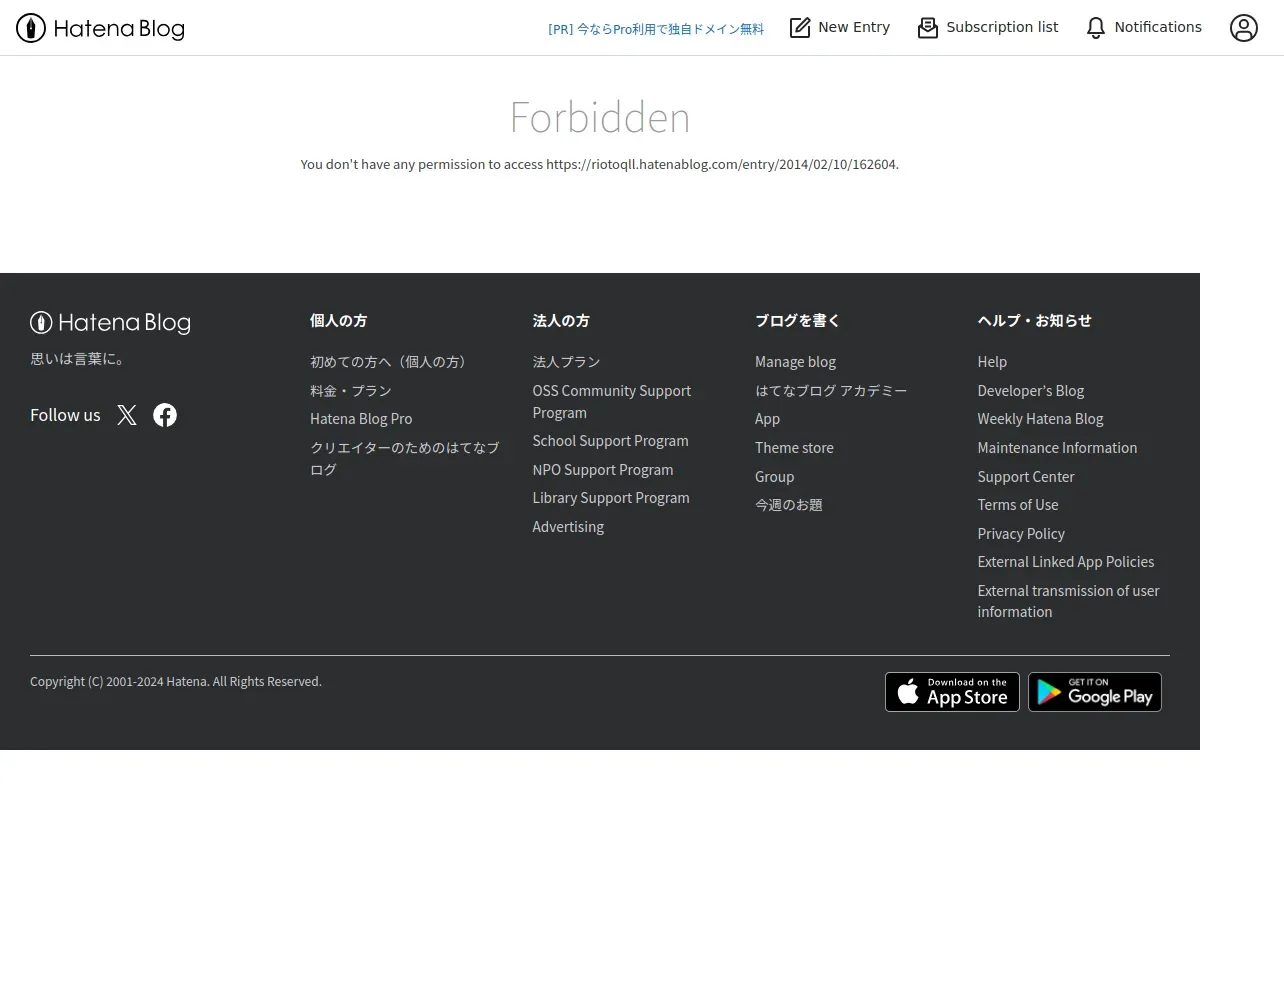Open Developer's Blog link
The image size is (1284, 1000).
[1030, 391]
